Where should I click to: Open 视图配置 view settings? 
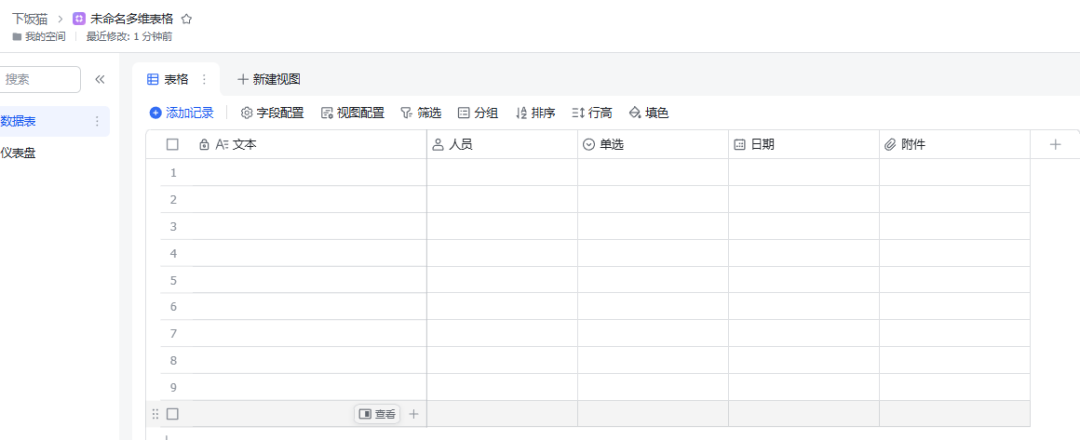[x=352, y=113]
